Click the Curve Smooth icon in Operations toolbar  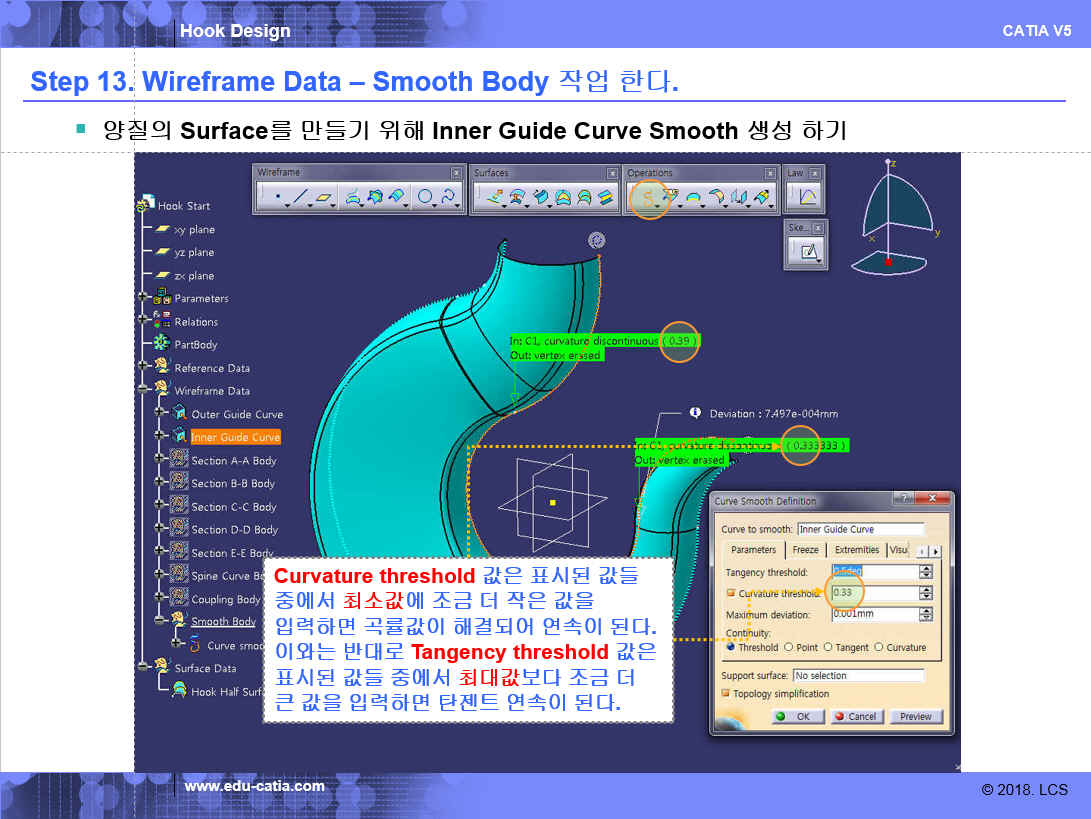648,198
